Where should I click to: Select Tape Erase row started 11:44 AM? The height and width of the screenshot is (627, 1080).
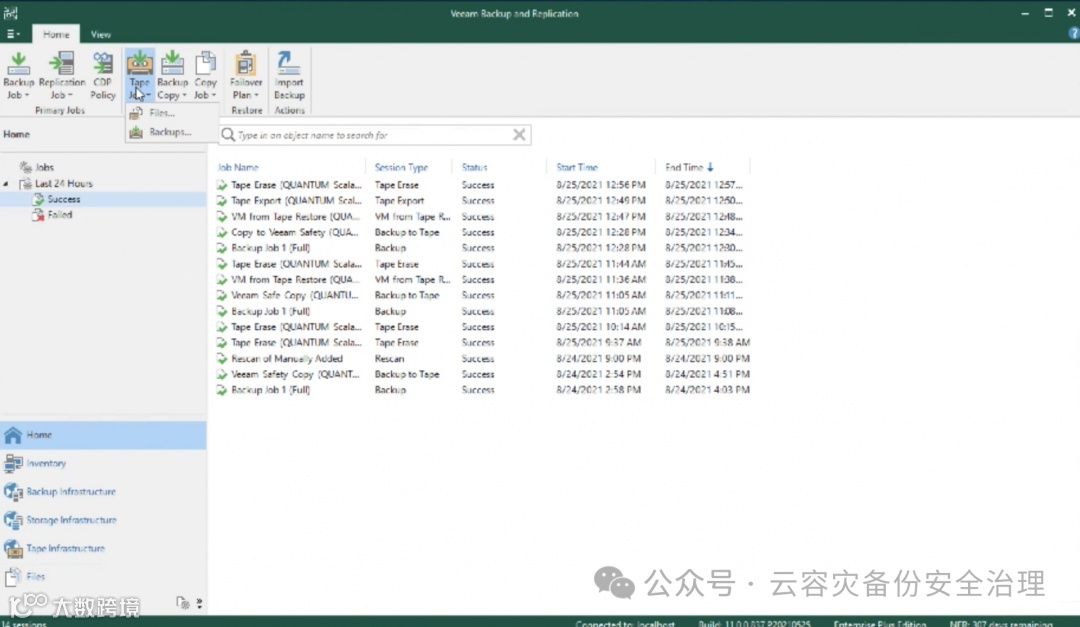coord(482,265)
